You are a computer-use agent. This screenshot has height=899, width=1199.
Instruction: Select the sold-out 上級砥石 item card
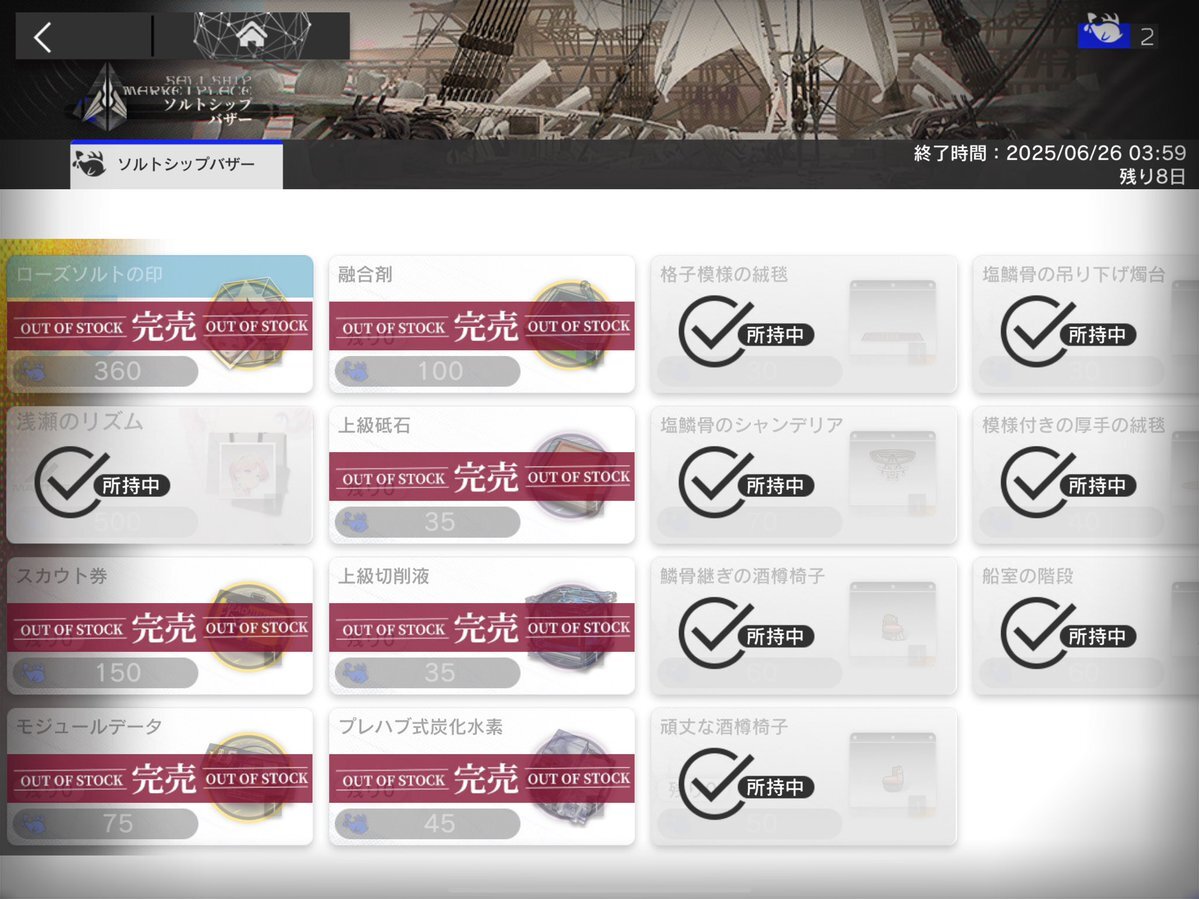[482, 475]
